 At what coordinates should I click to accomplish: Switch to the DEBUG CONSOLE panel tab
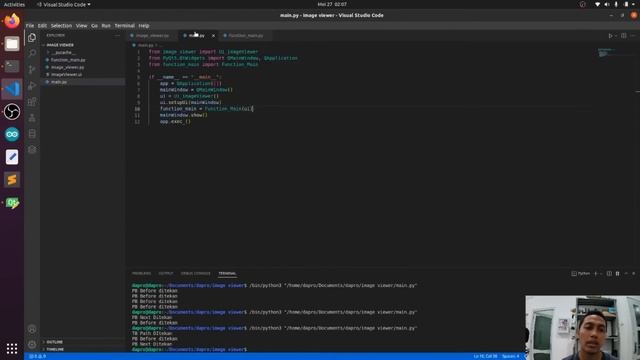pyautogui.click(x=196, y=273)
